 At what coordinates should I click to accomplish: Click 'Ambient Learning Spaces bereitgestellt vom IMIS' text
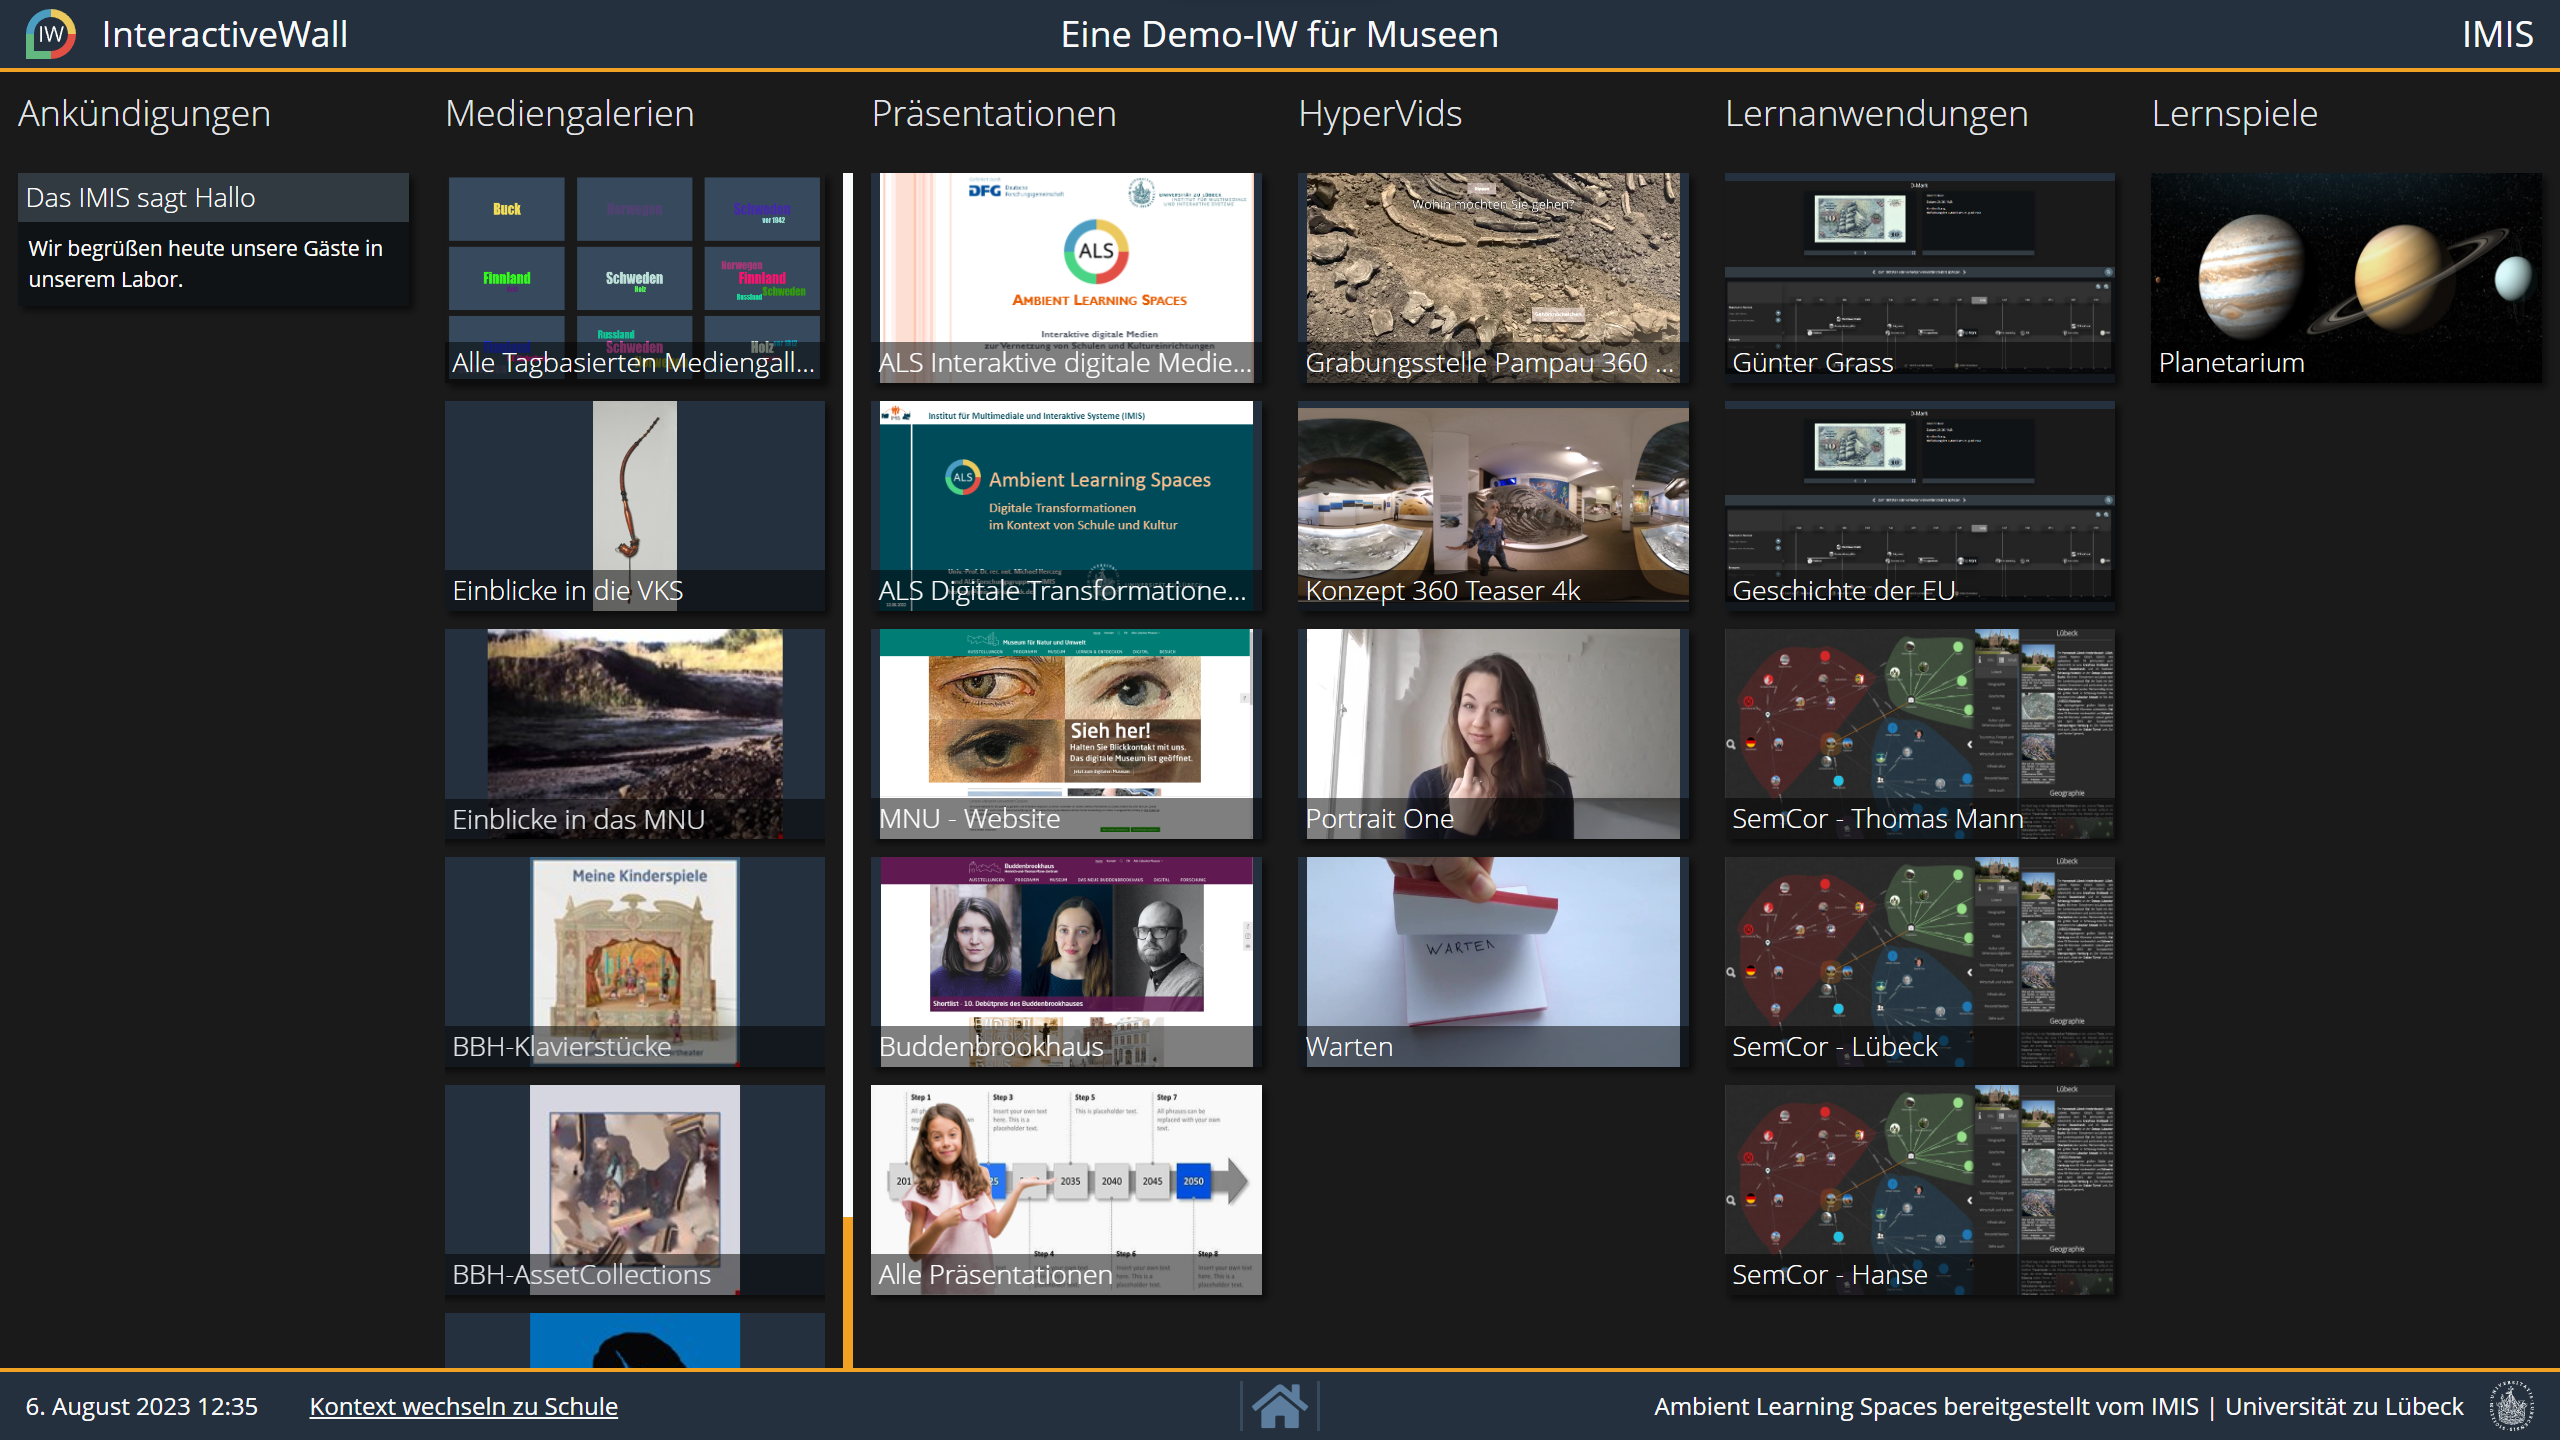[1926, 1406]
